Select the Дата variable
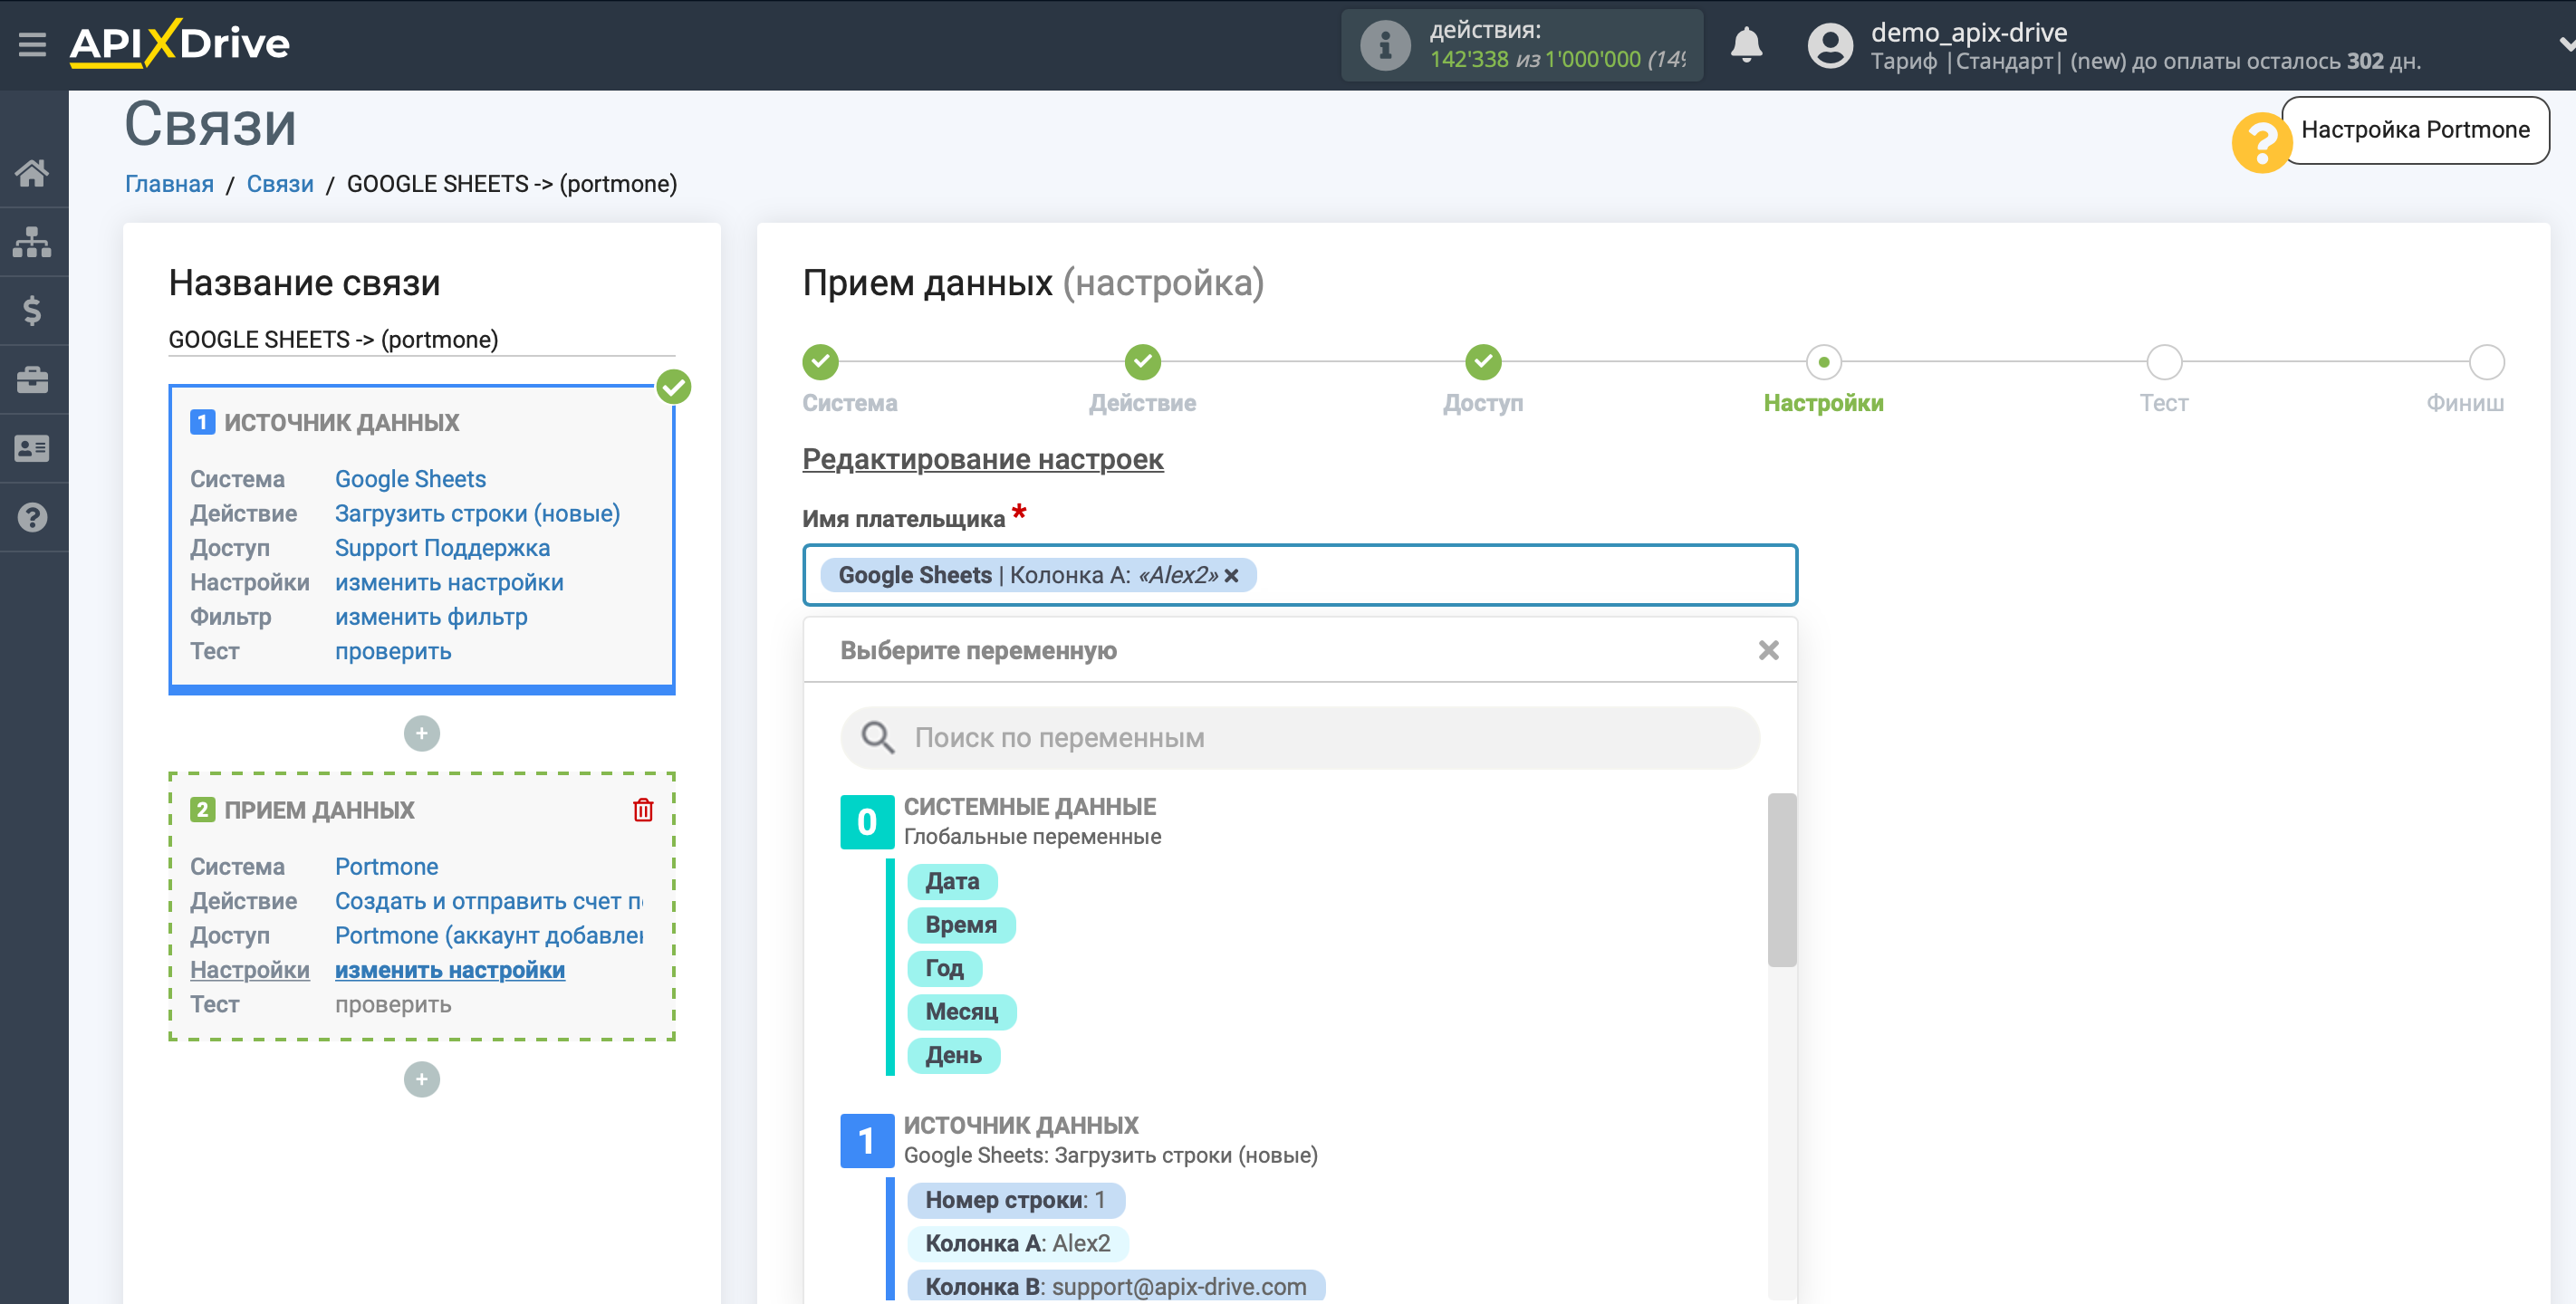 pyautogui.click(x=951, y=882)
